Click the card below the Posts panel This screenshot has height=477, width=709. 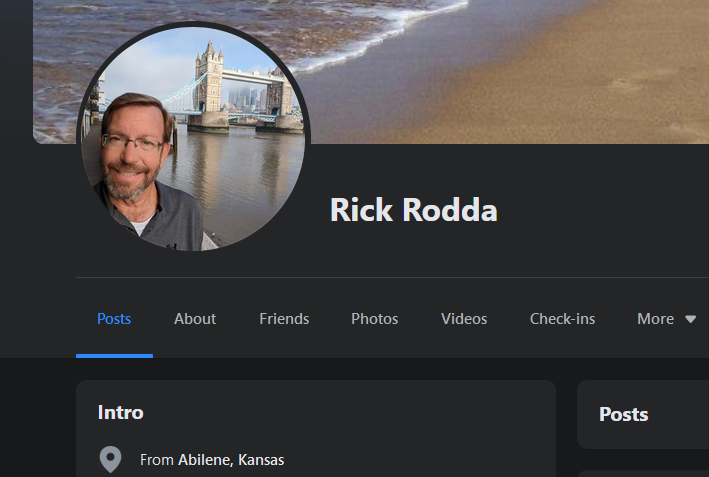643,473
